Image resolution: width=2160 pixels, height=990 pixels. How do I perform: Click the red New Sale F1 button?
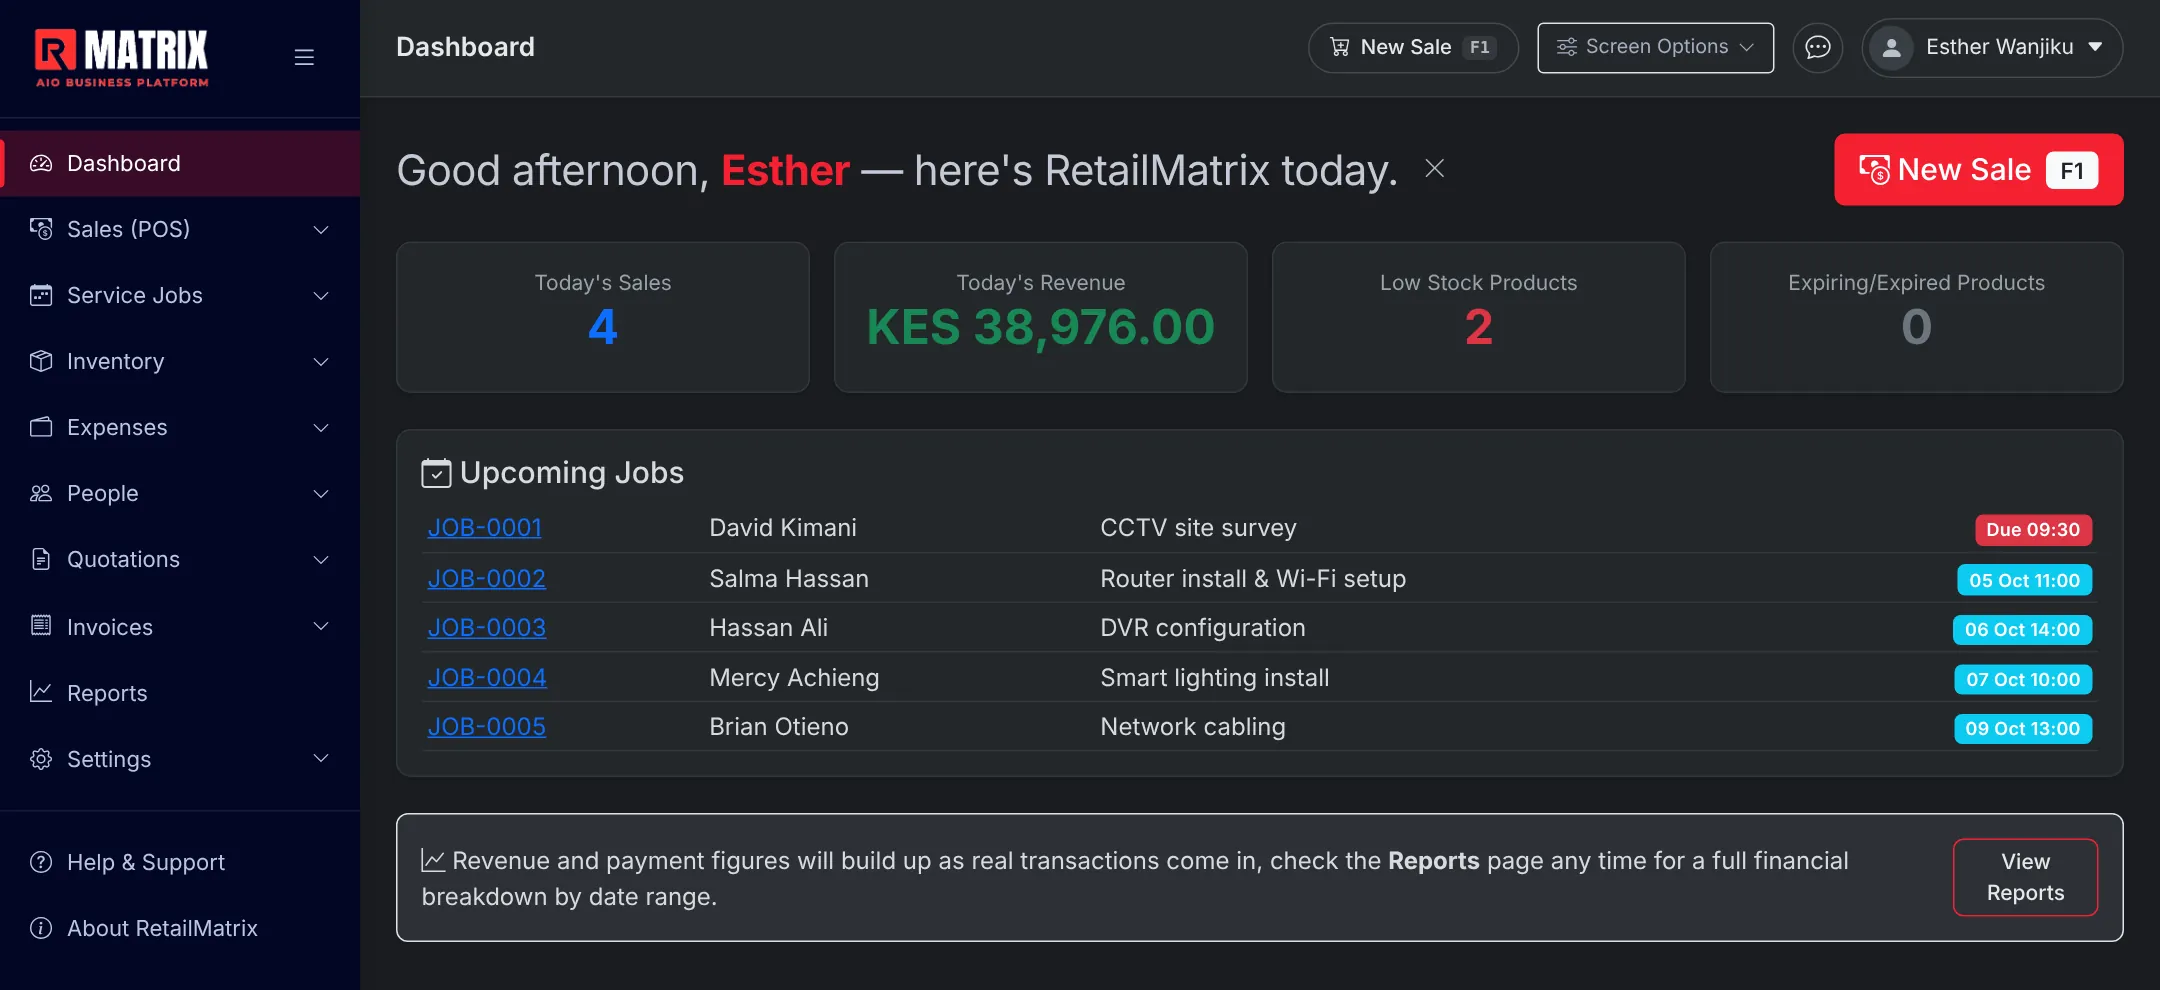1978,170
